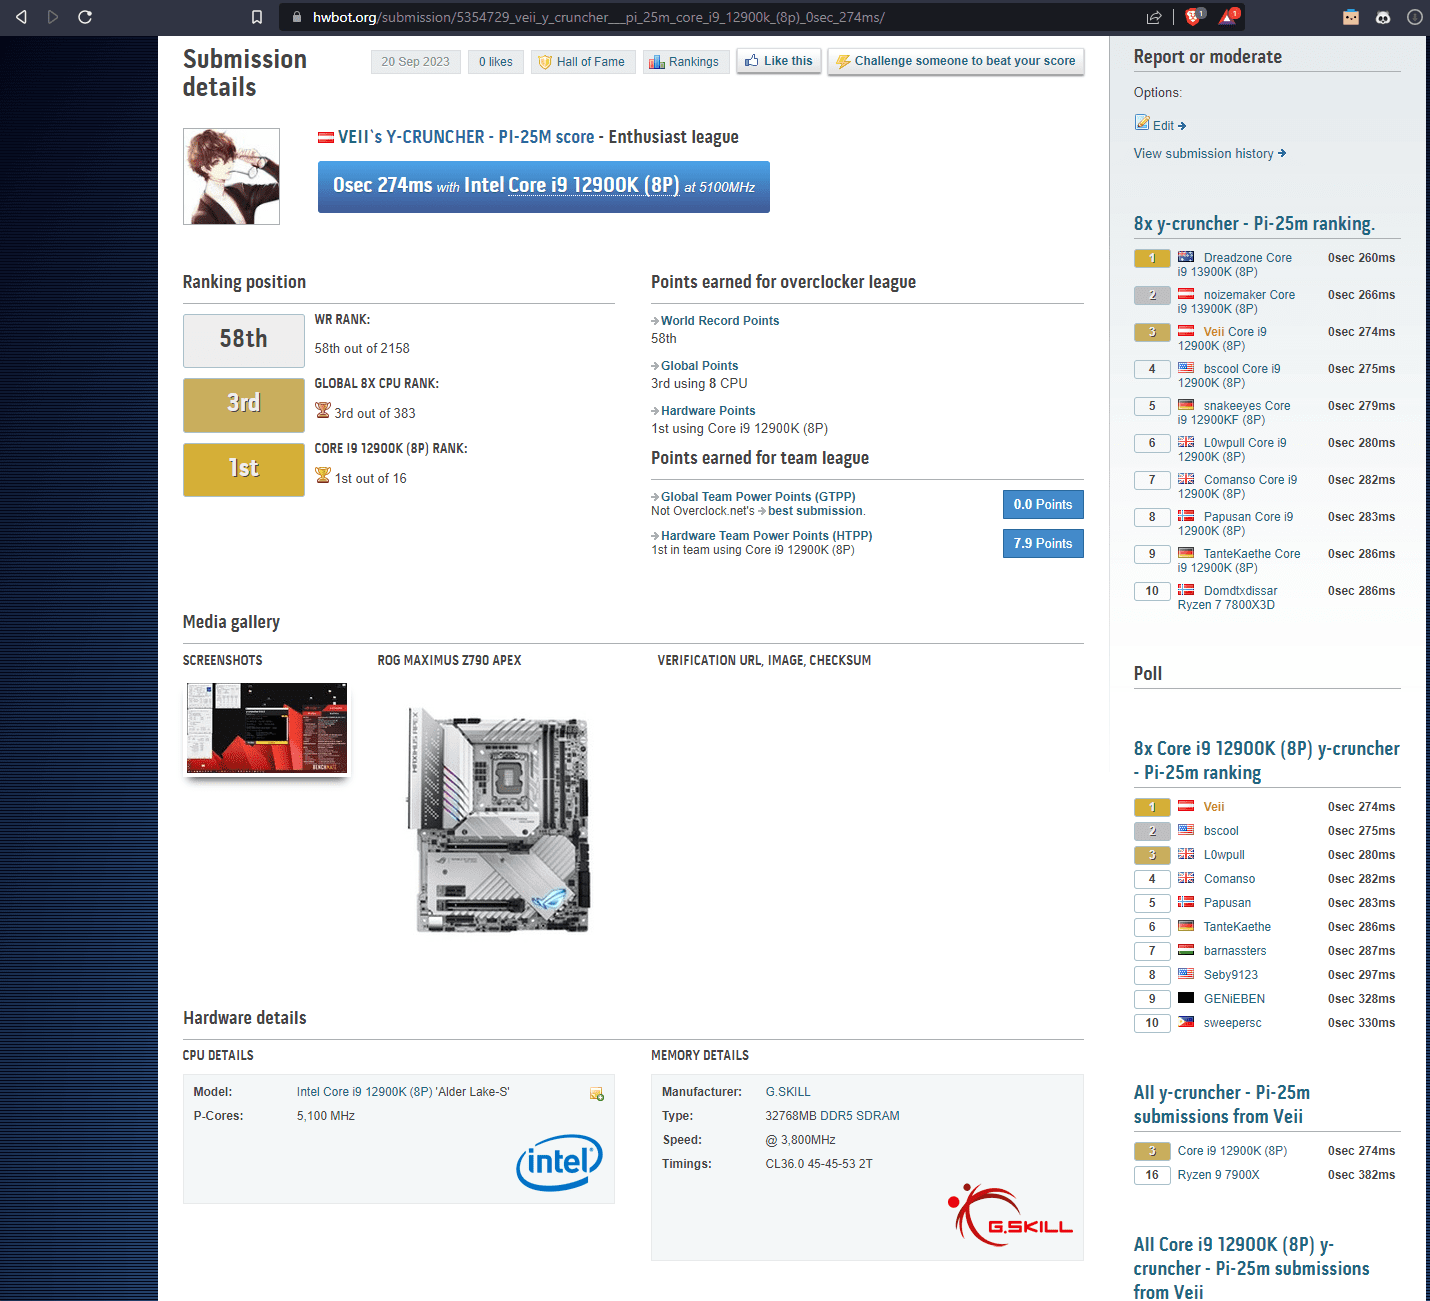Open Intel Core i9 12900K 'Alder Lake-S' link
The height and width of the screenshot is (1301, 1430).
403,1092
